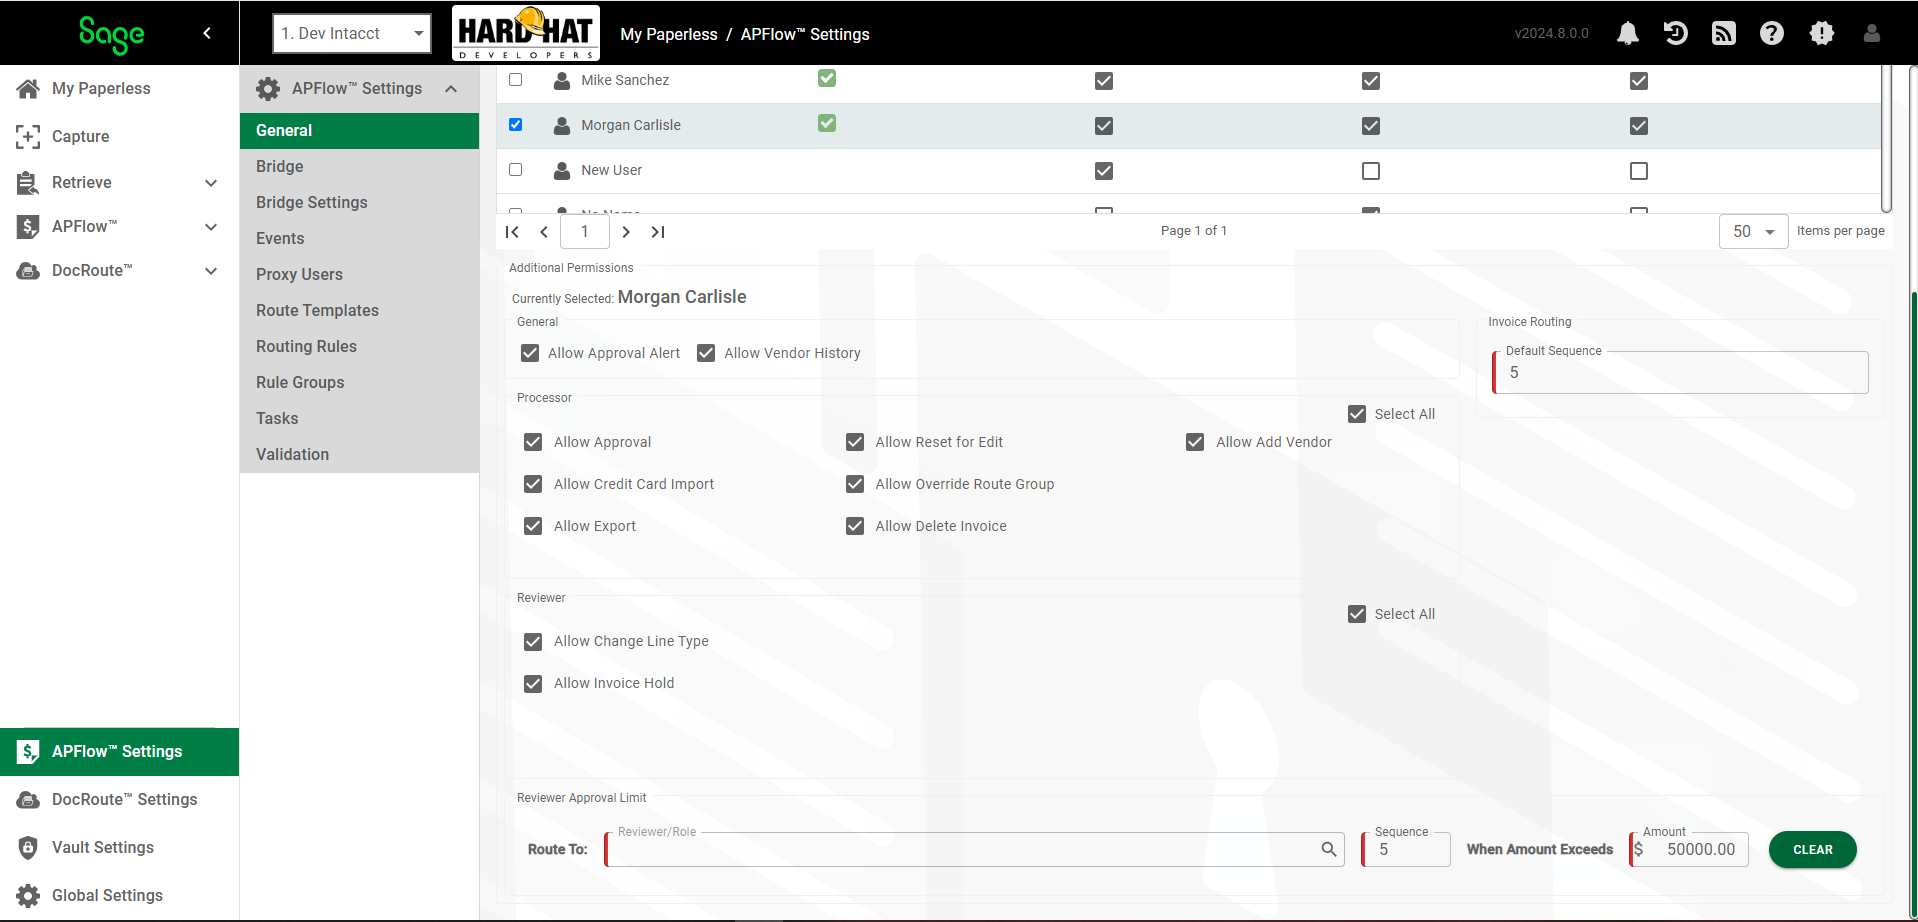Click the My Paperless home icon
Screen dimensions: 1918x922
click(28, 88)
